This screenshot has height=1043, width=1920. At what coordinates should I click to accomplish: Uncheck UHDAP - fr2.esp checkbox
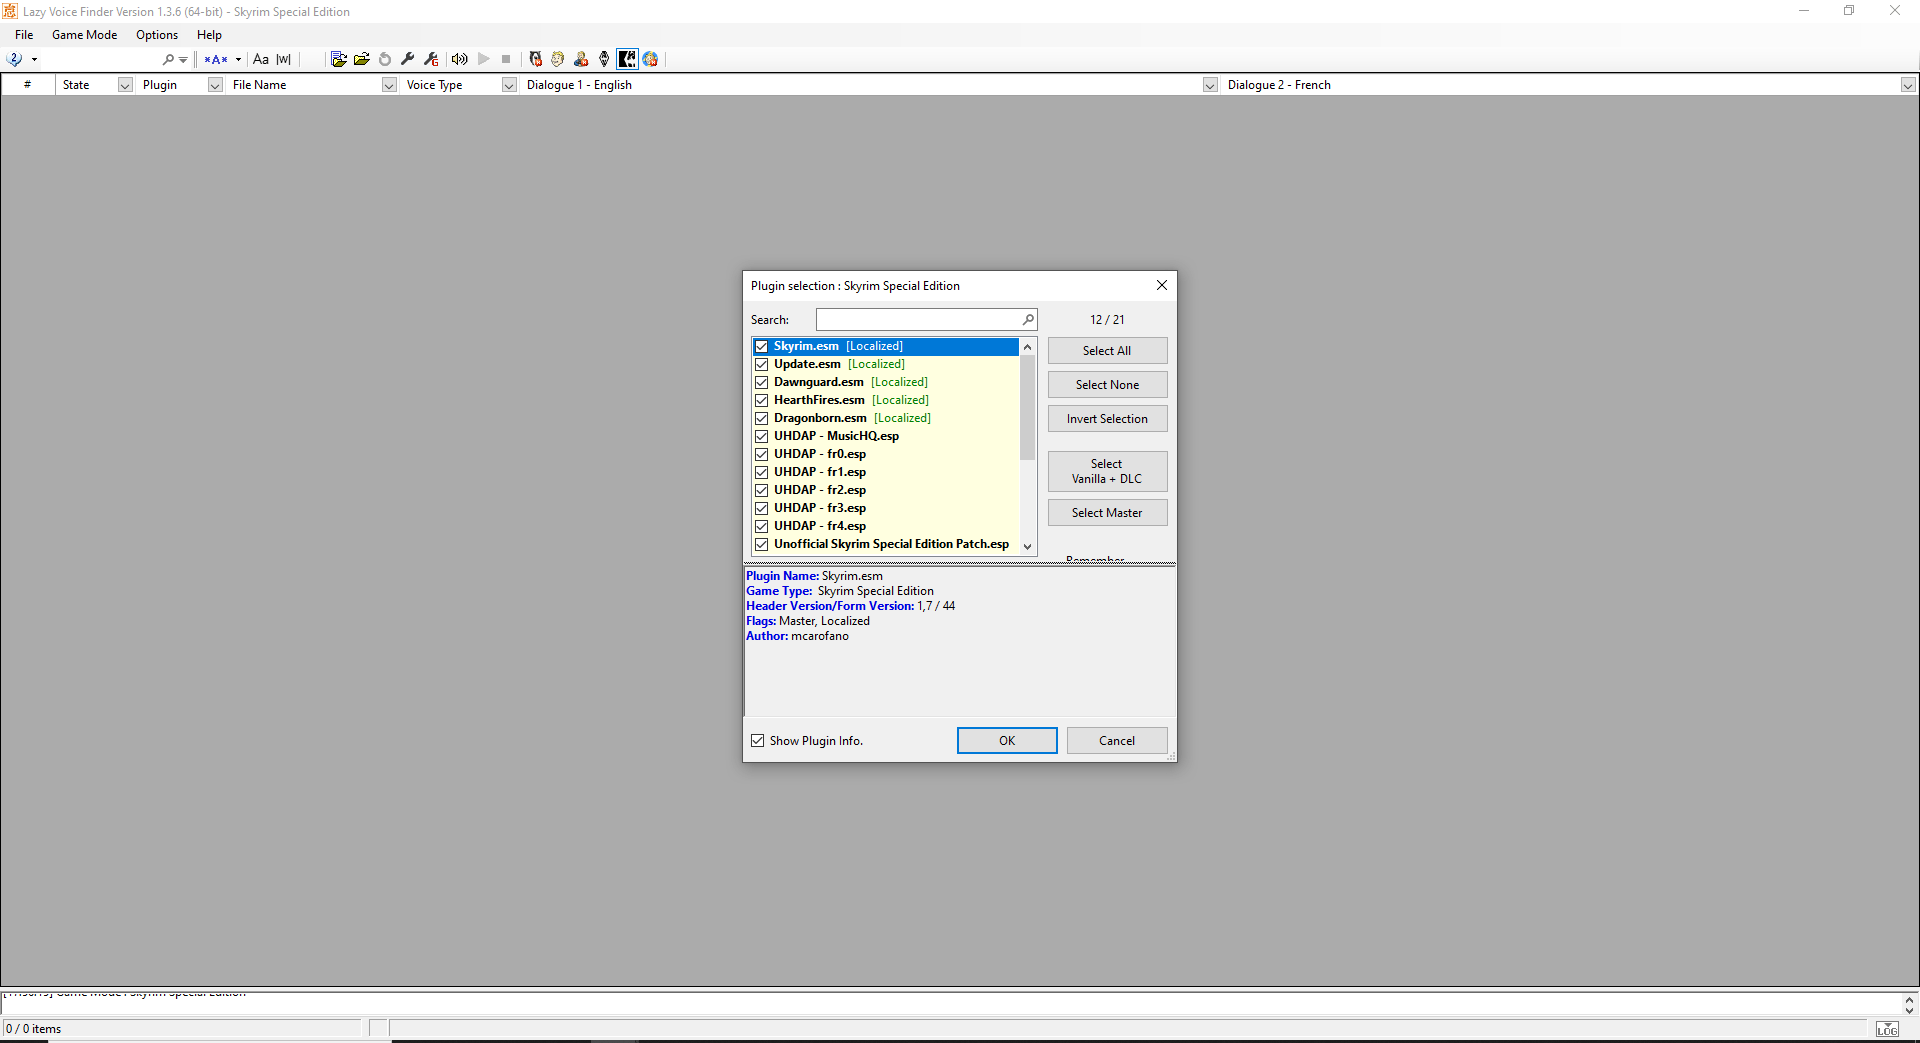point(761,490)
